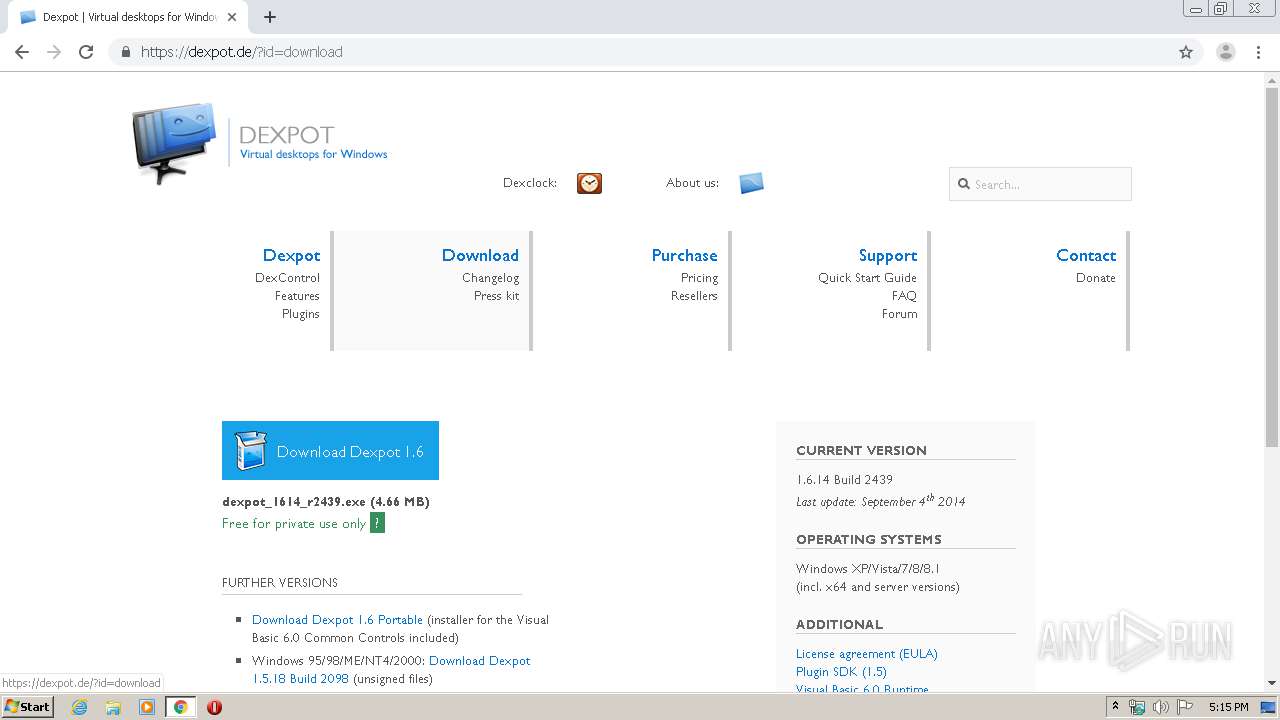Open Chrome's three-dot menu
This screenshot has height=720, width=1280.
[x=1258, y=52]
